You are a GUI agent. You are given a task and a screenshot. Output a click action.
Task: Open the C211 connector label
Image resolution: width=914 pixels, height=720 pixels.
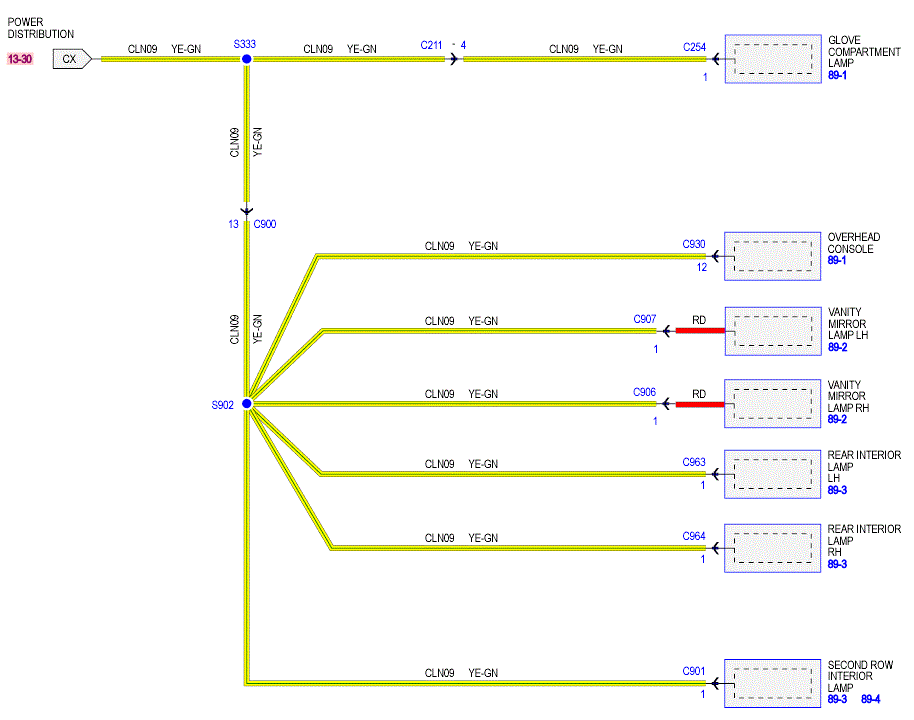coord(431,45)
